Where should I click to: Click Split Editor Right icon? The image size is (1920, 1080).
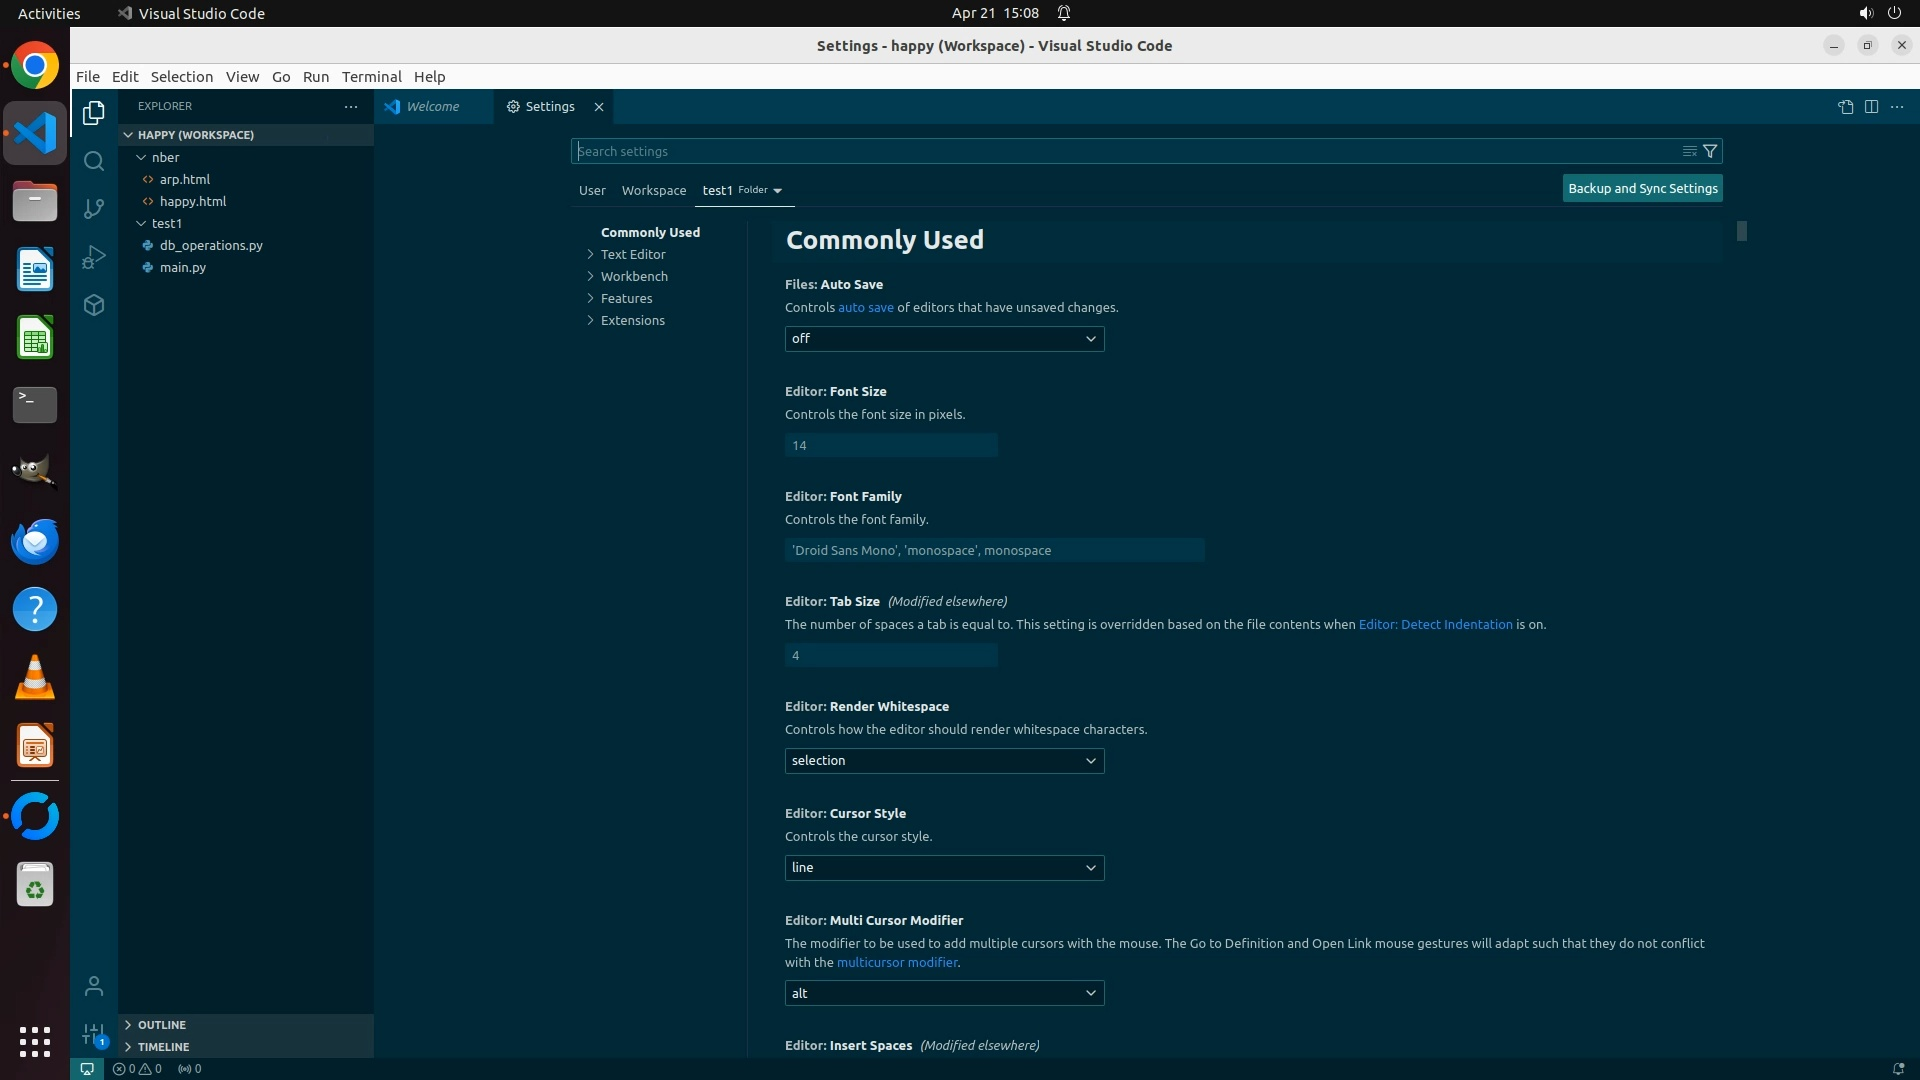tap(1871, 107)
